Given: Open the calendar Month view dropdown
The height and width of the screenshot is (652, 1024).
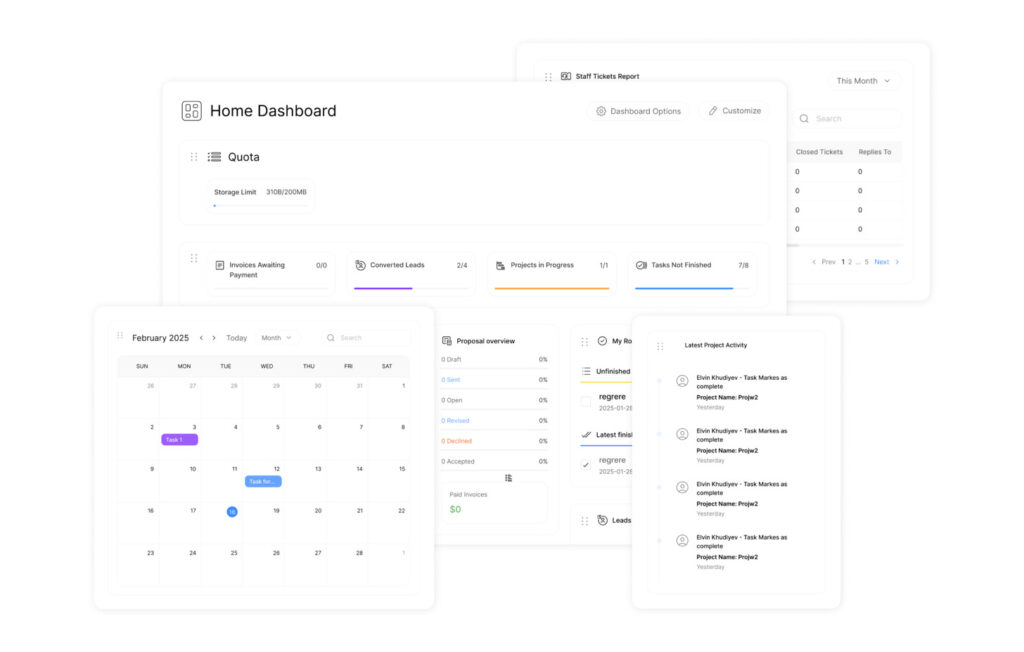Looking at the screenshot, I should click(276, 338).
